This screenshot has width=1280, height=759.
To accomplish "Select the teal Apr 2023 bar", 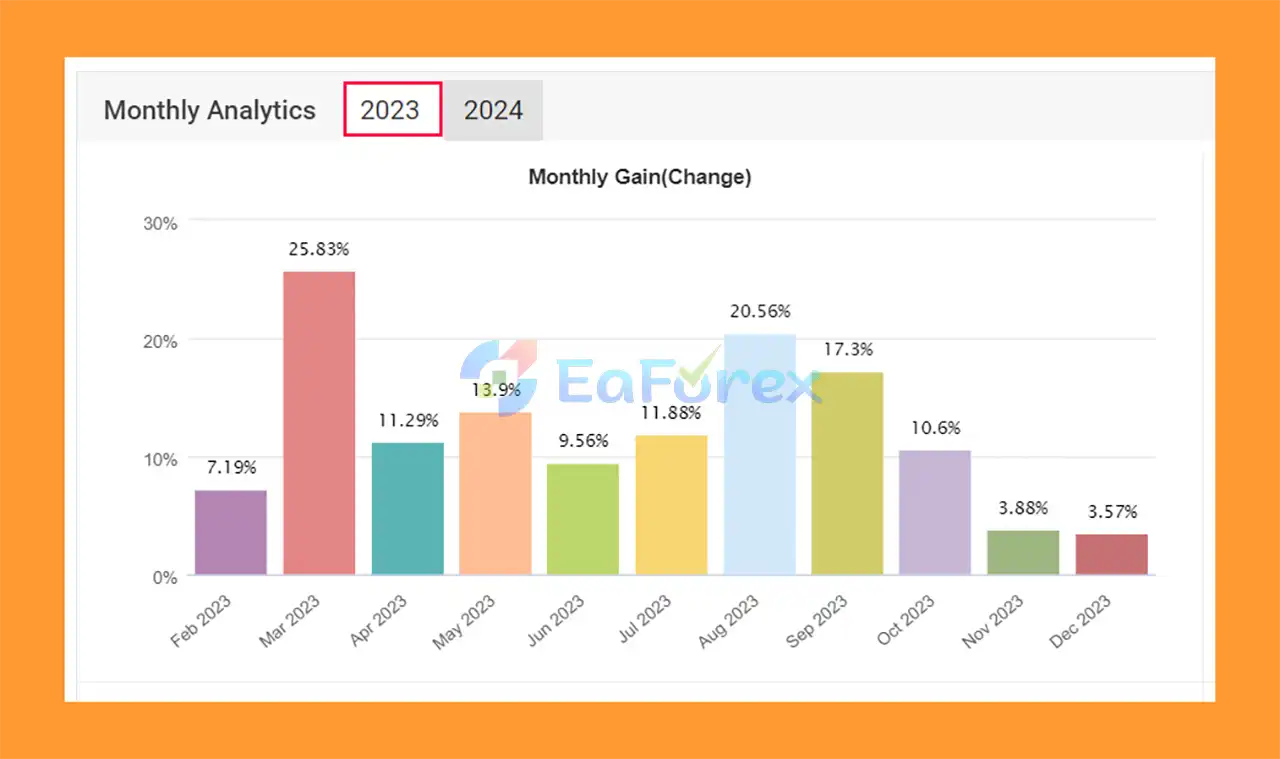I will coord(407,508).
